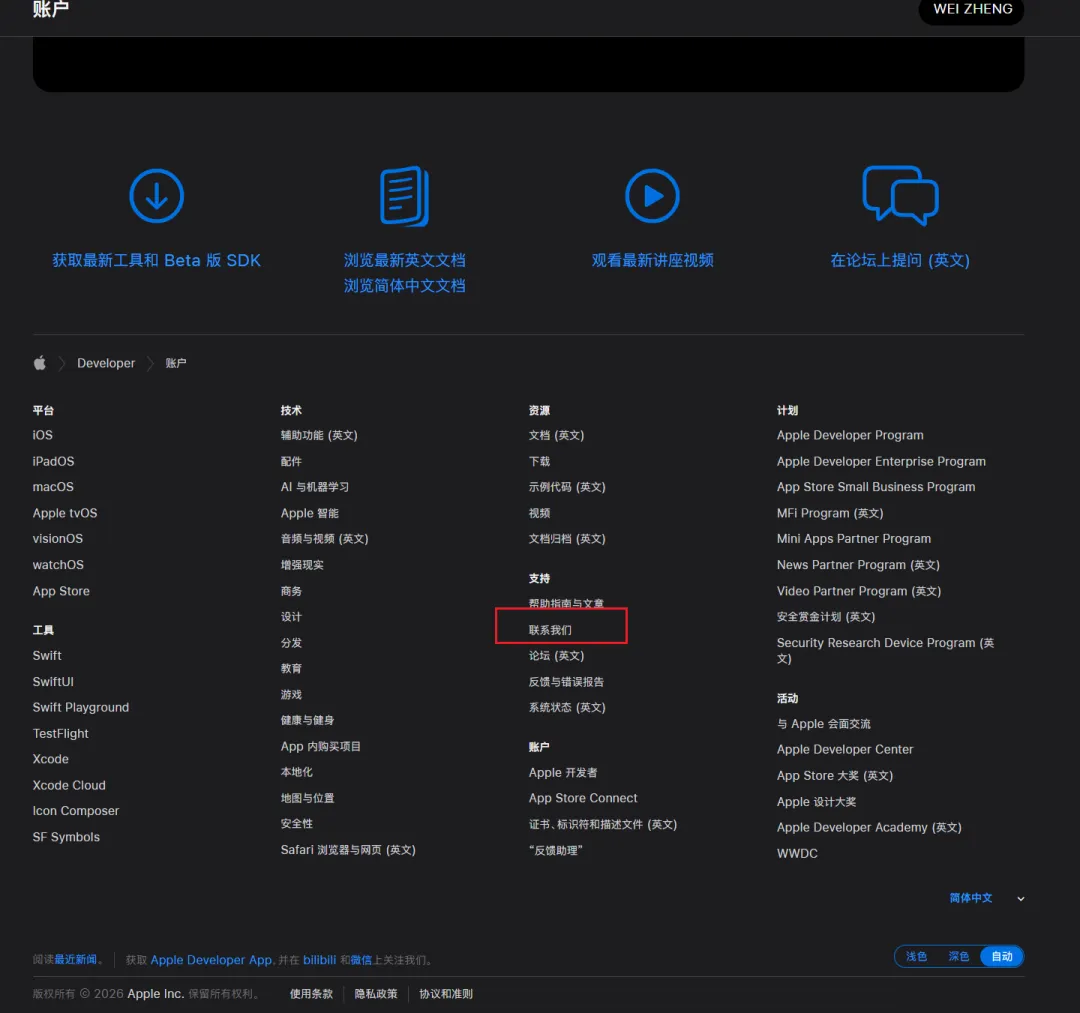Open Mini Apps Partner Program link
This screenshot has width=1080, height=1013.
pos(853,539)
